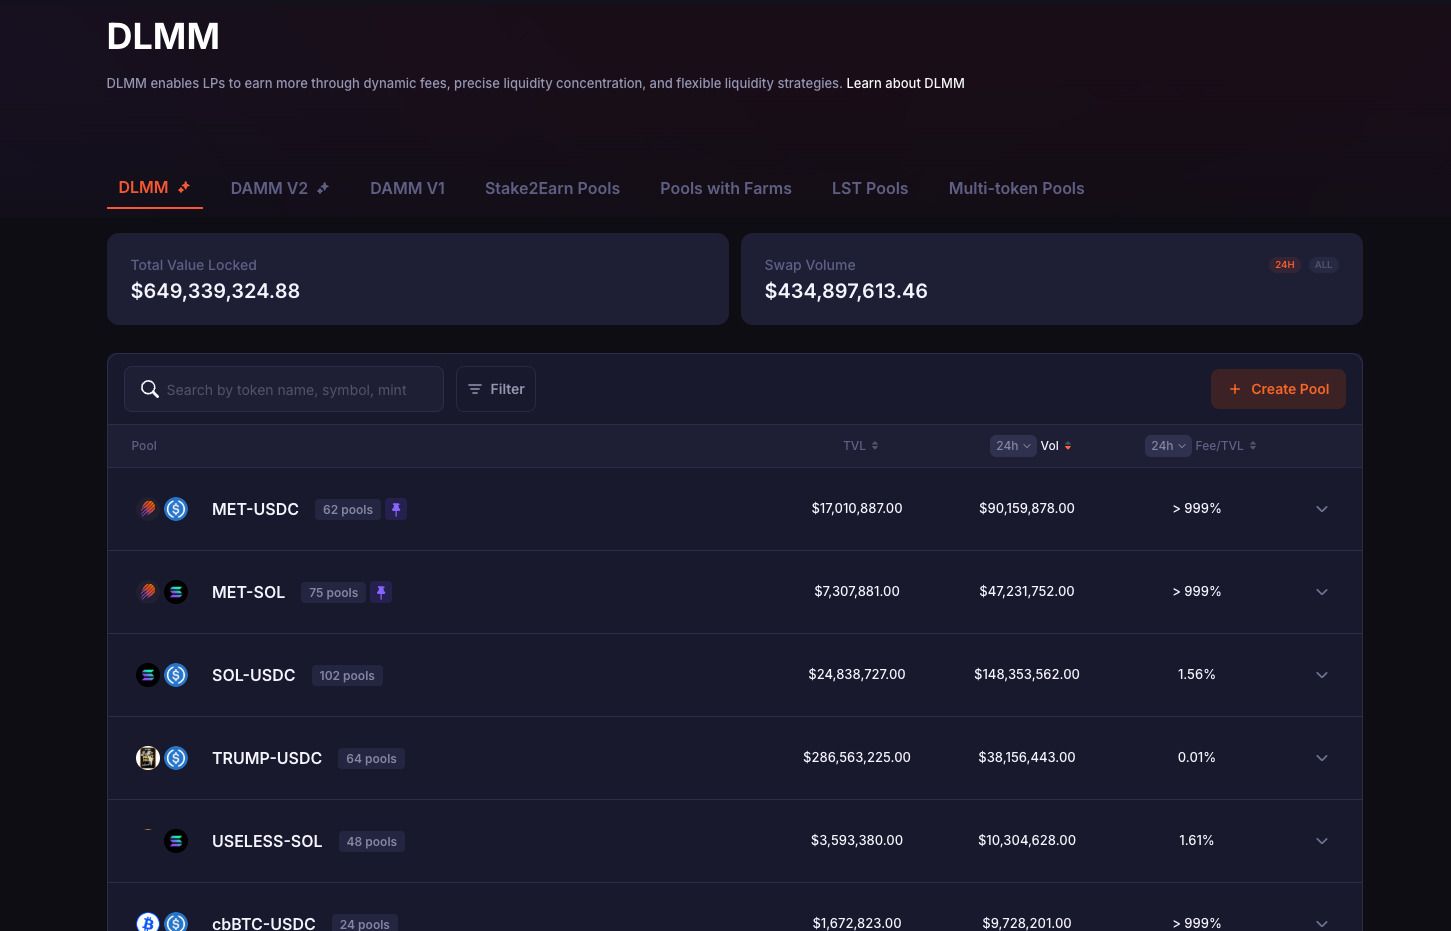Click the pin icon beside MET-USDC
The image size is (1451, 931).
click(x=396, y=510)
